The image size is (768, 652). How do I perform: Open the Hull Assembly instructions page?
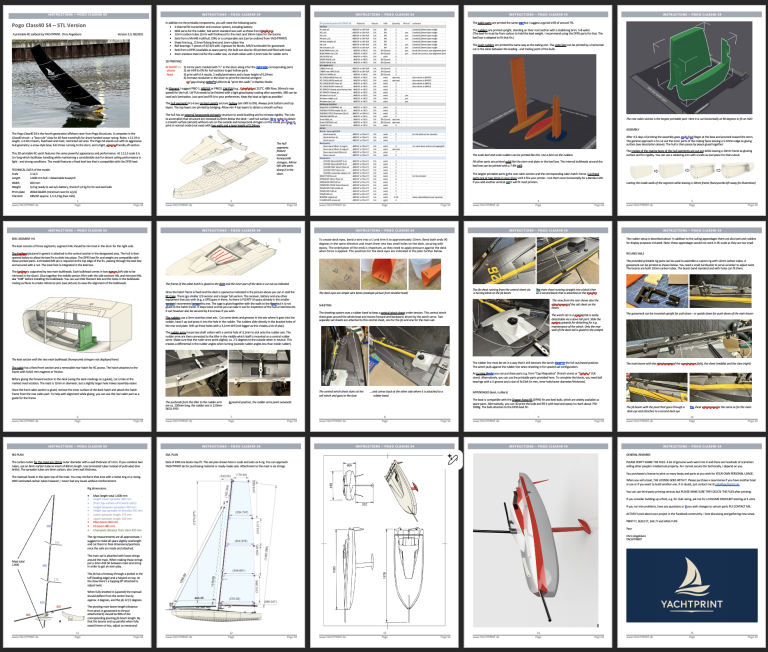click(x=77, y=325)
